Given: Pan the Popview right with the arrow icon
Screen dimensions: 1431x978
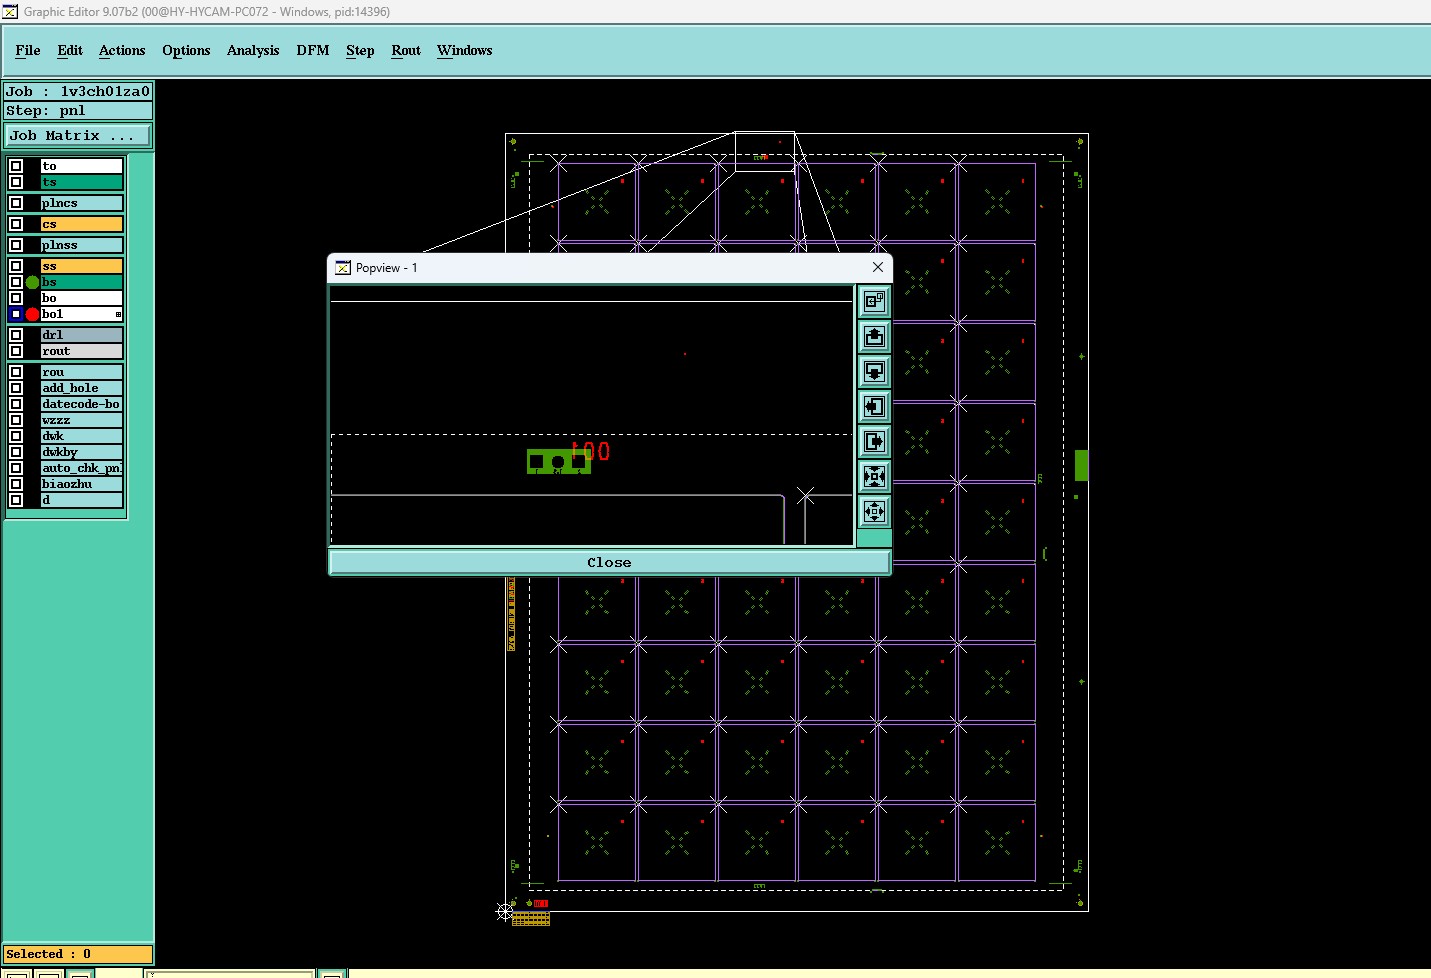Looking at the screenshot, I should pos(874,441).
